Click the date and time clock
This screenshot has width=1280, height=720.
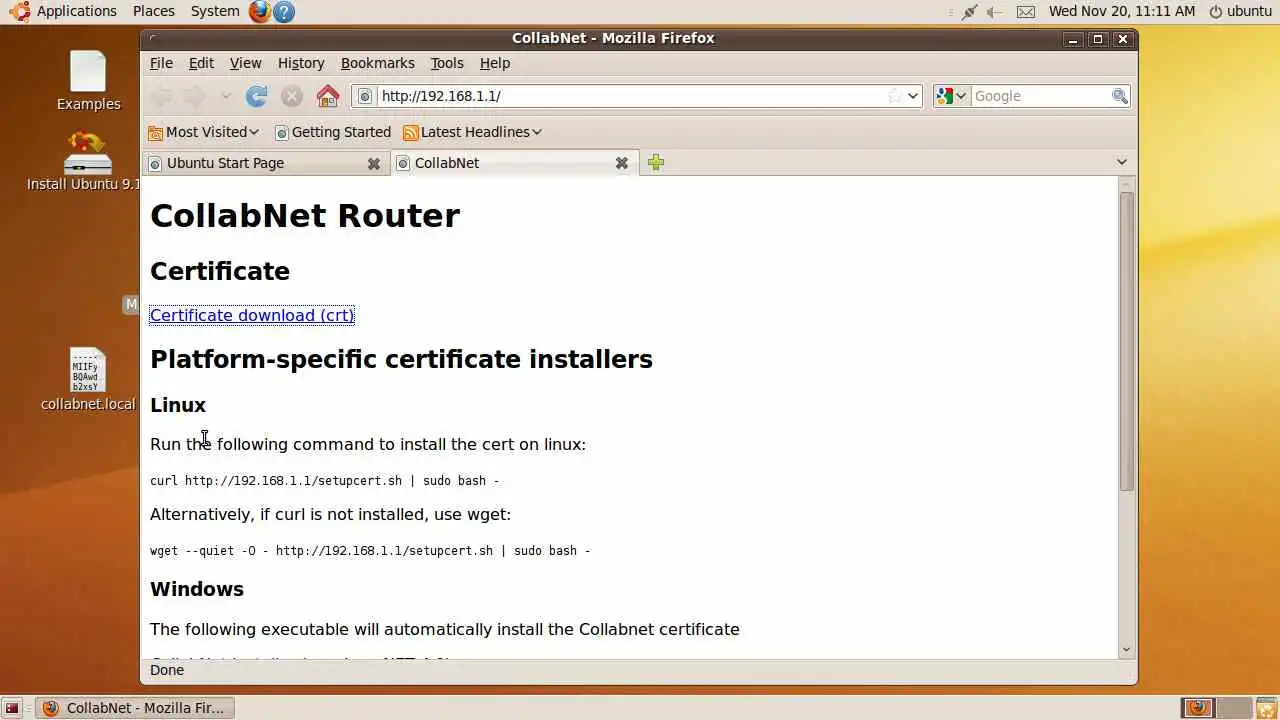[1122, 11]
